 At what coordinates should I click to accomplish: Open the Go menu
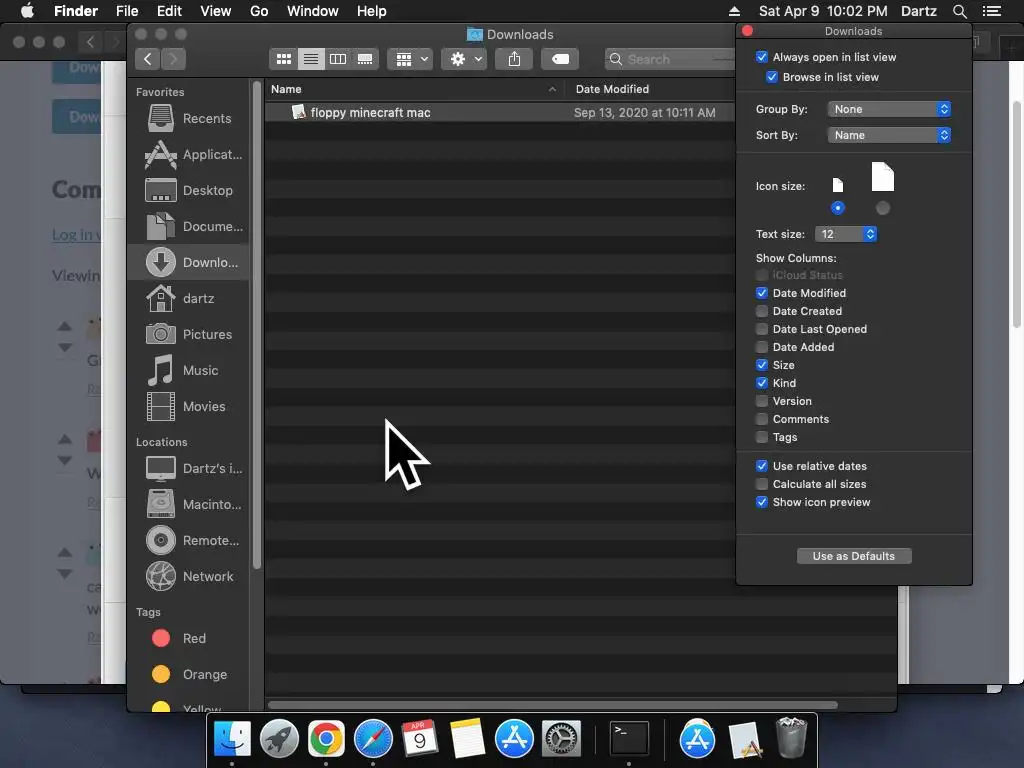(259, 11)
